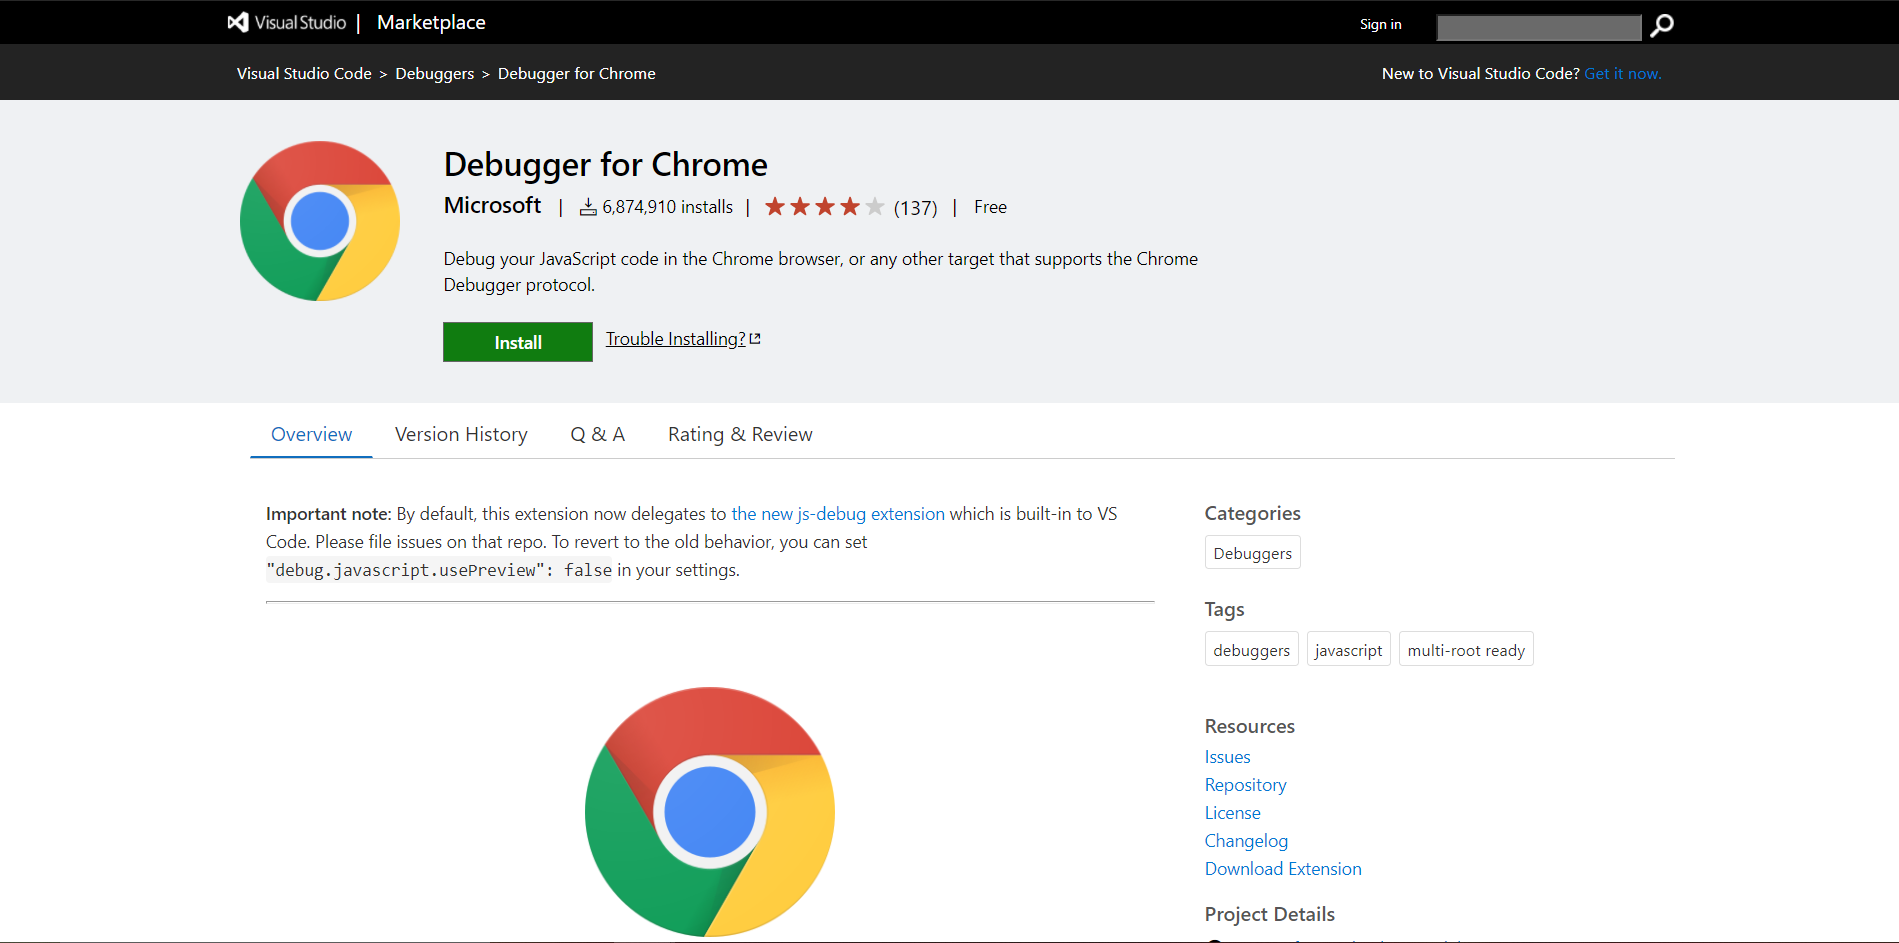Open the License link
Screen dimensions: 1899x943
pos(1232,813)
